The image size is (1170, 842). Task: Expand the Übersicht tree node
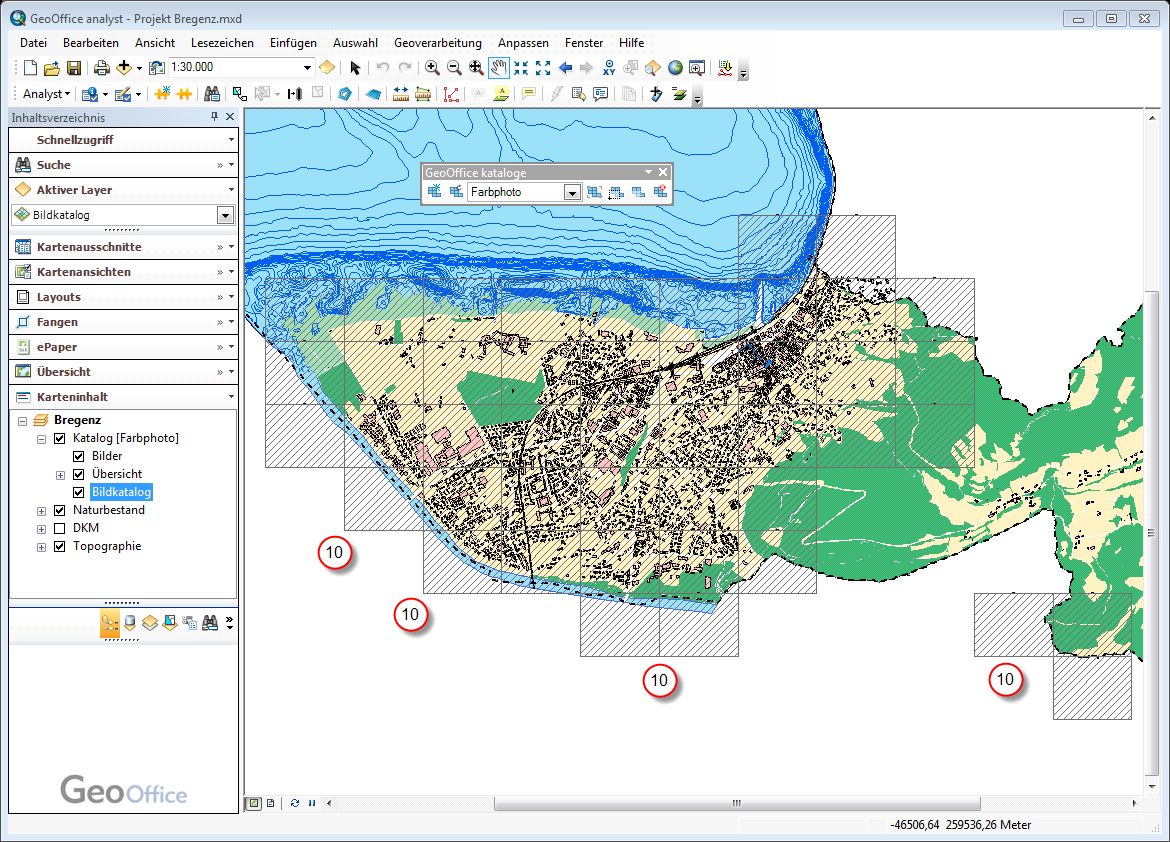[60, 474]
